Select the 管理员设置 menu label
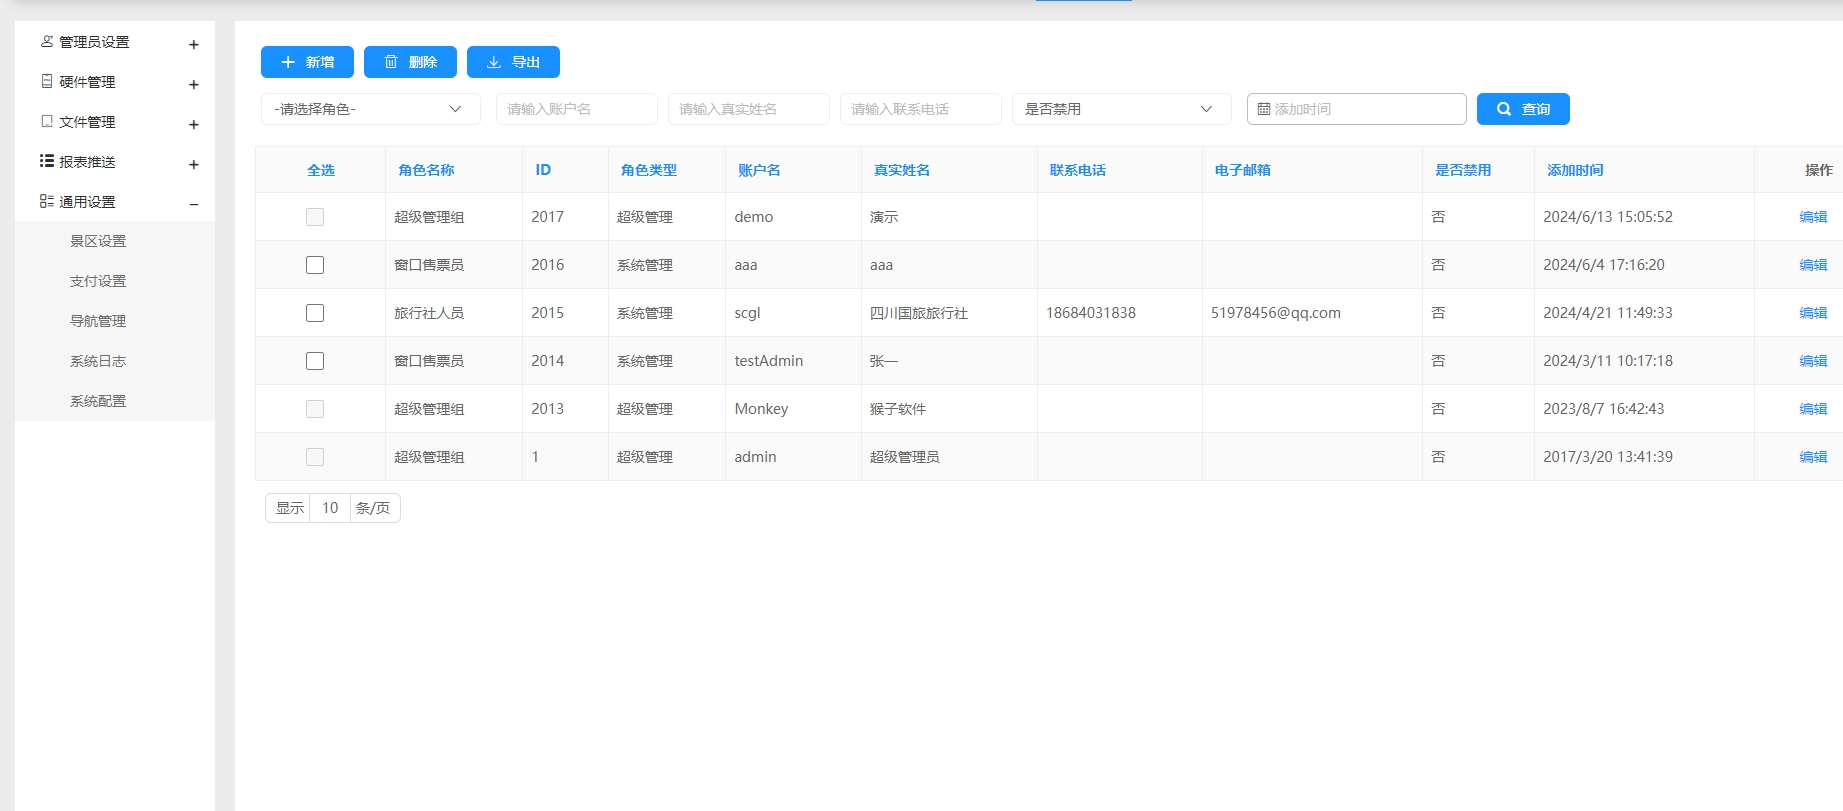This screenshot has height=811, width=1843. [94, 42]
